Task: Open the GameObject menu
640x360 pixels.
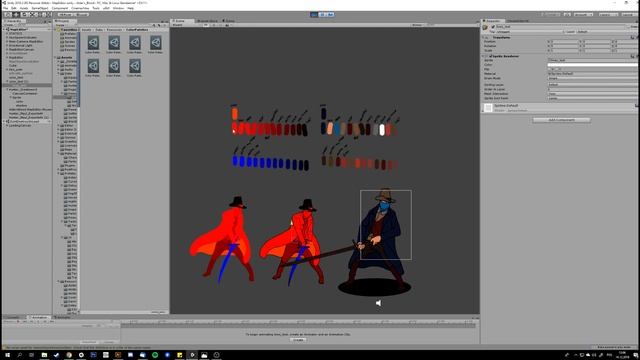Action: coord(40,8)
